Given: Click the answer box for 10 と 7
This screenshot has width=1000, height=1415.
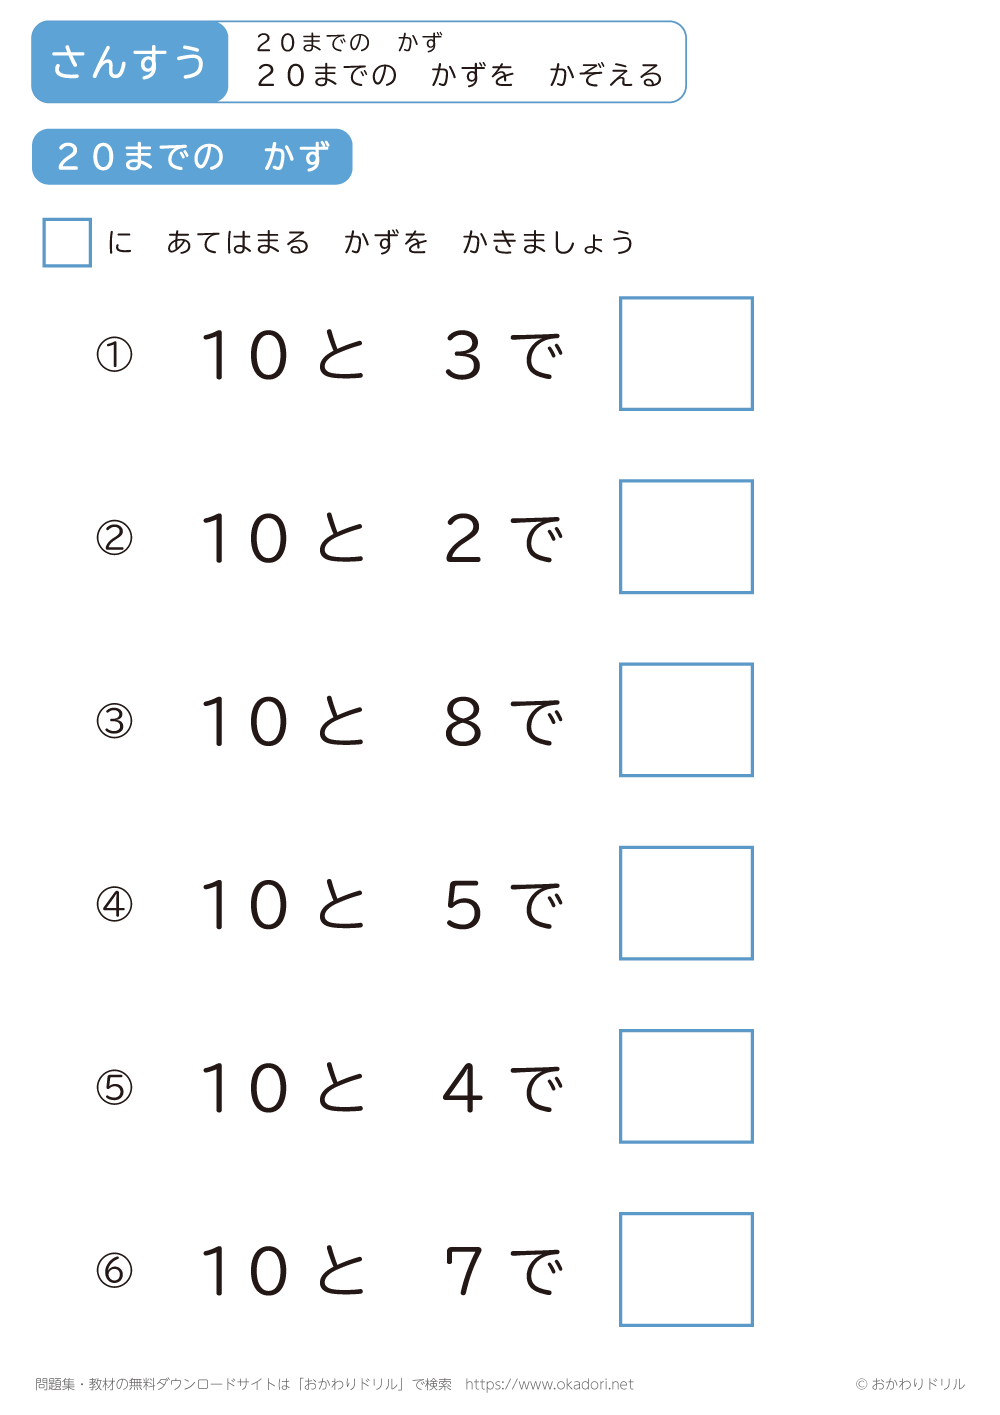Looking at the screenshot, I should (686, 1269).
